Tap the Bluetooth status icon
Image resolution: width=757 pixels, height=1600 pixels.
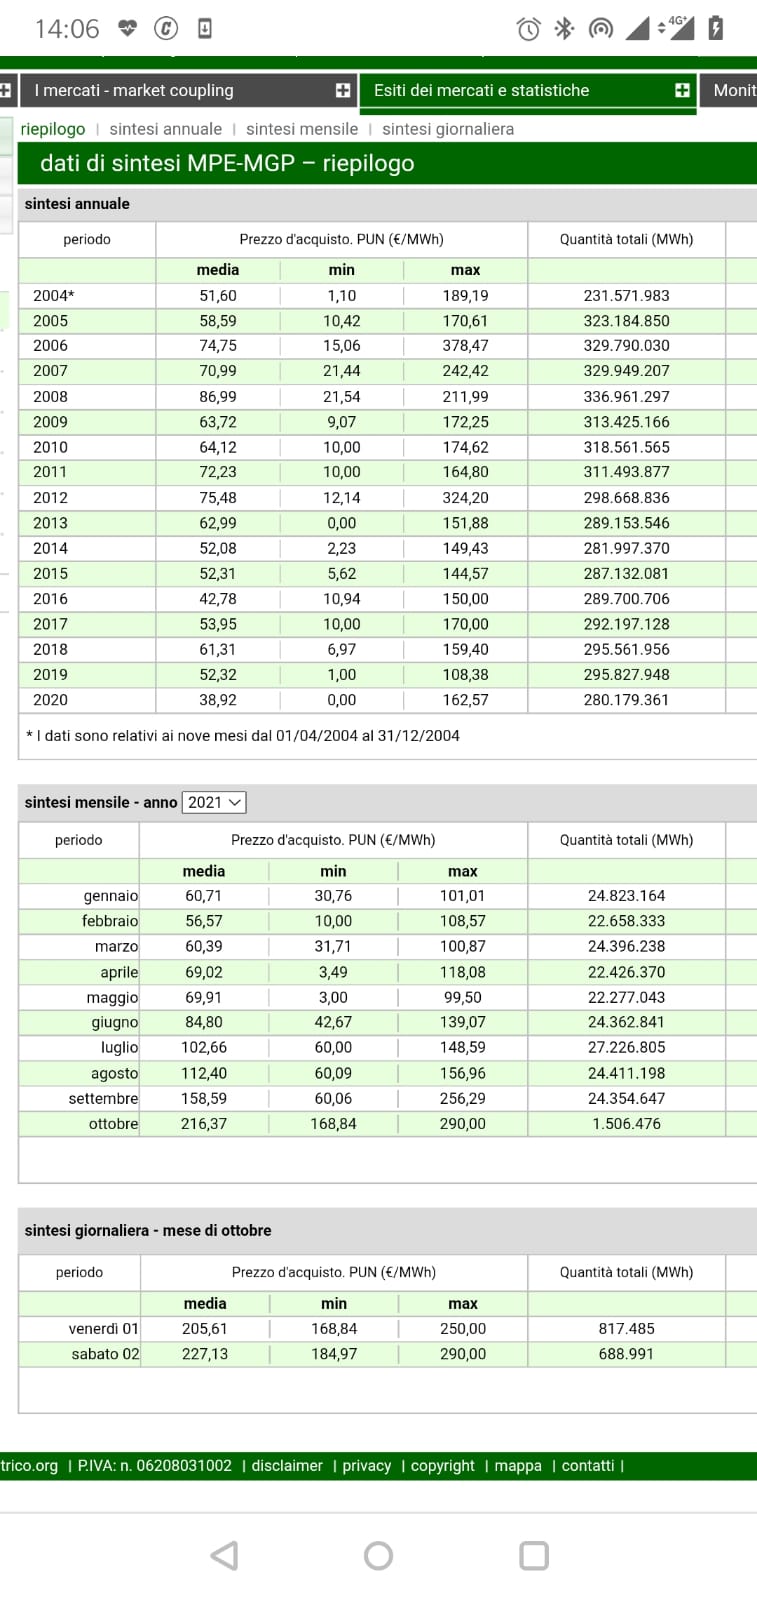564,28
